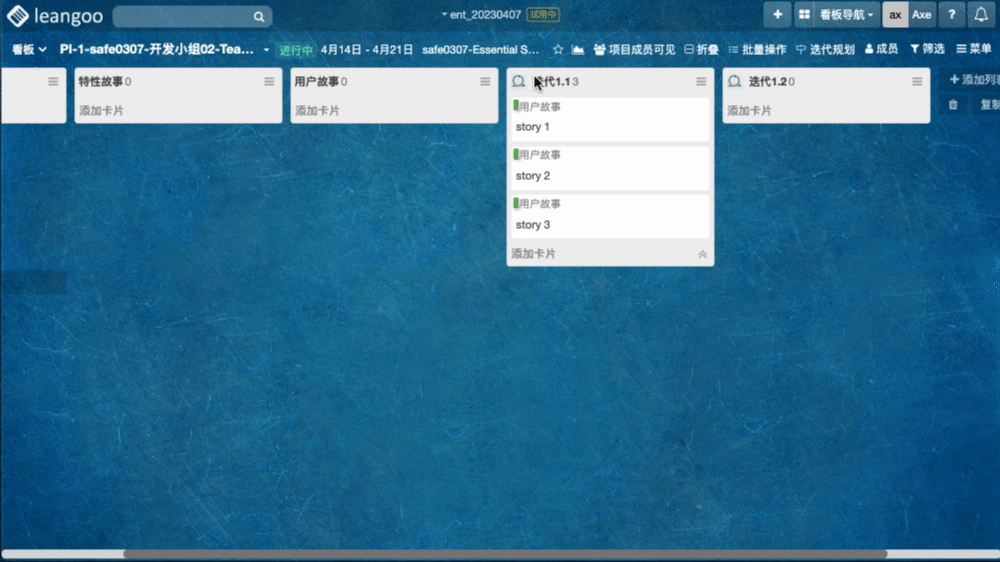Collapse 迭代1.1 list with double chevron
The height and width of the screenshot is (562, 1000).
(702, 255)
